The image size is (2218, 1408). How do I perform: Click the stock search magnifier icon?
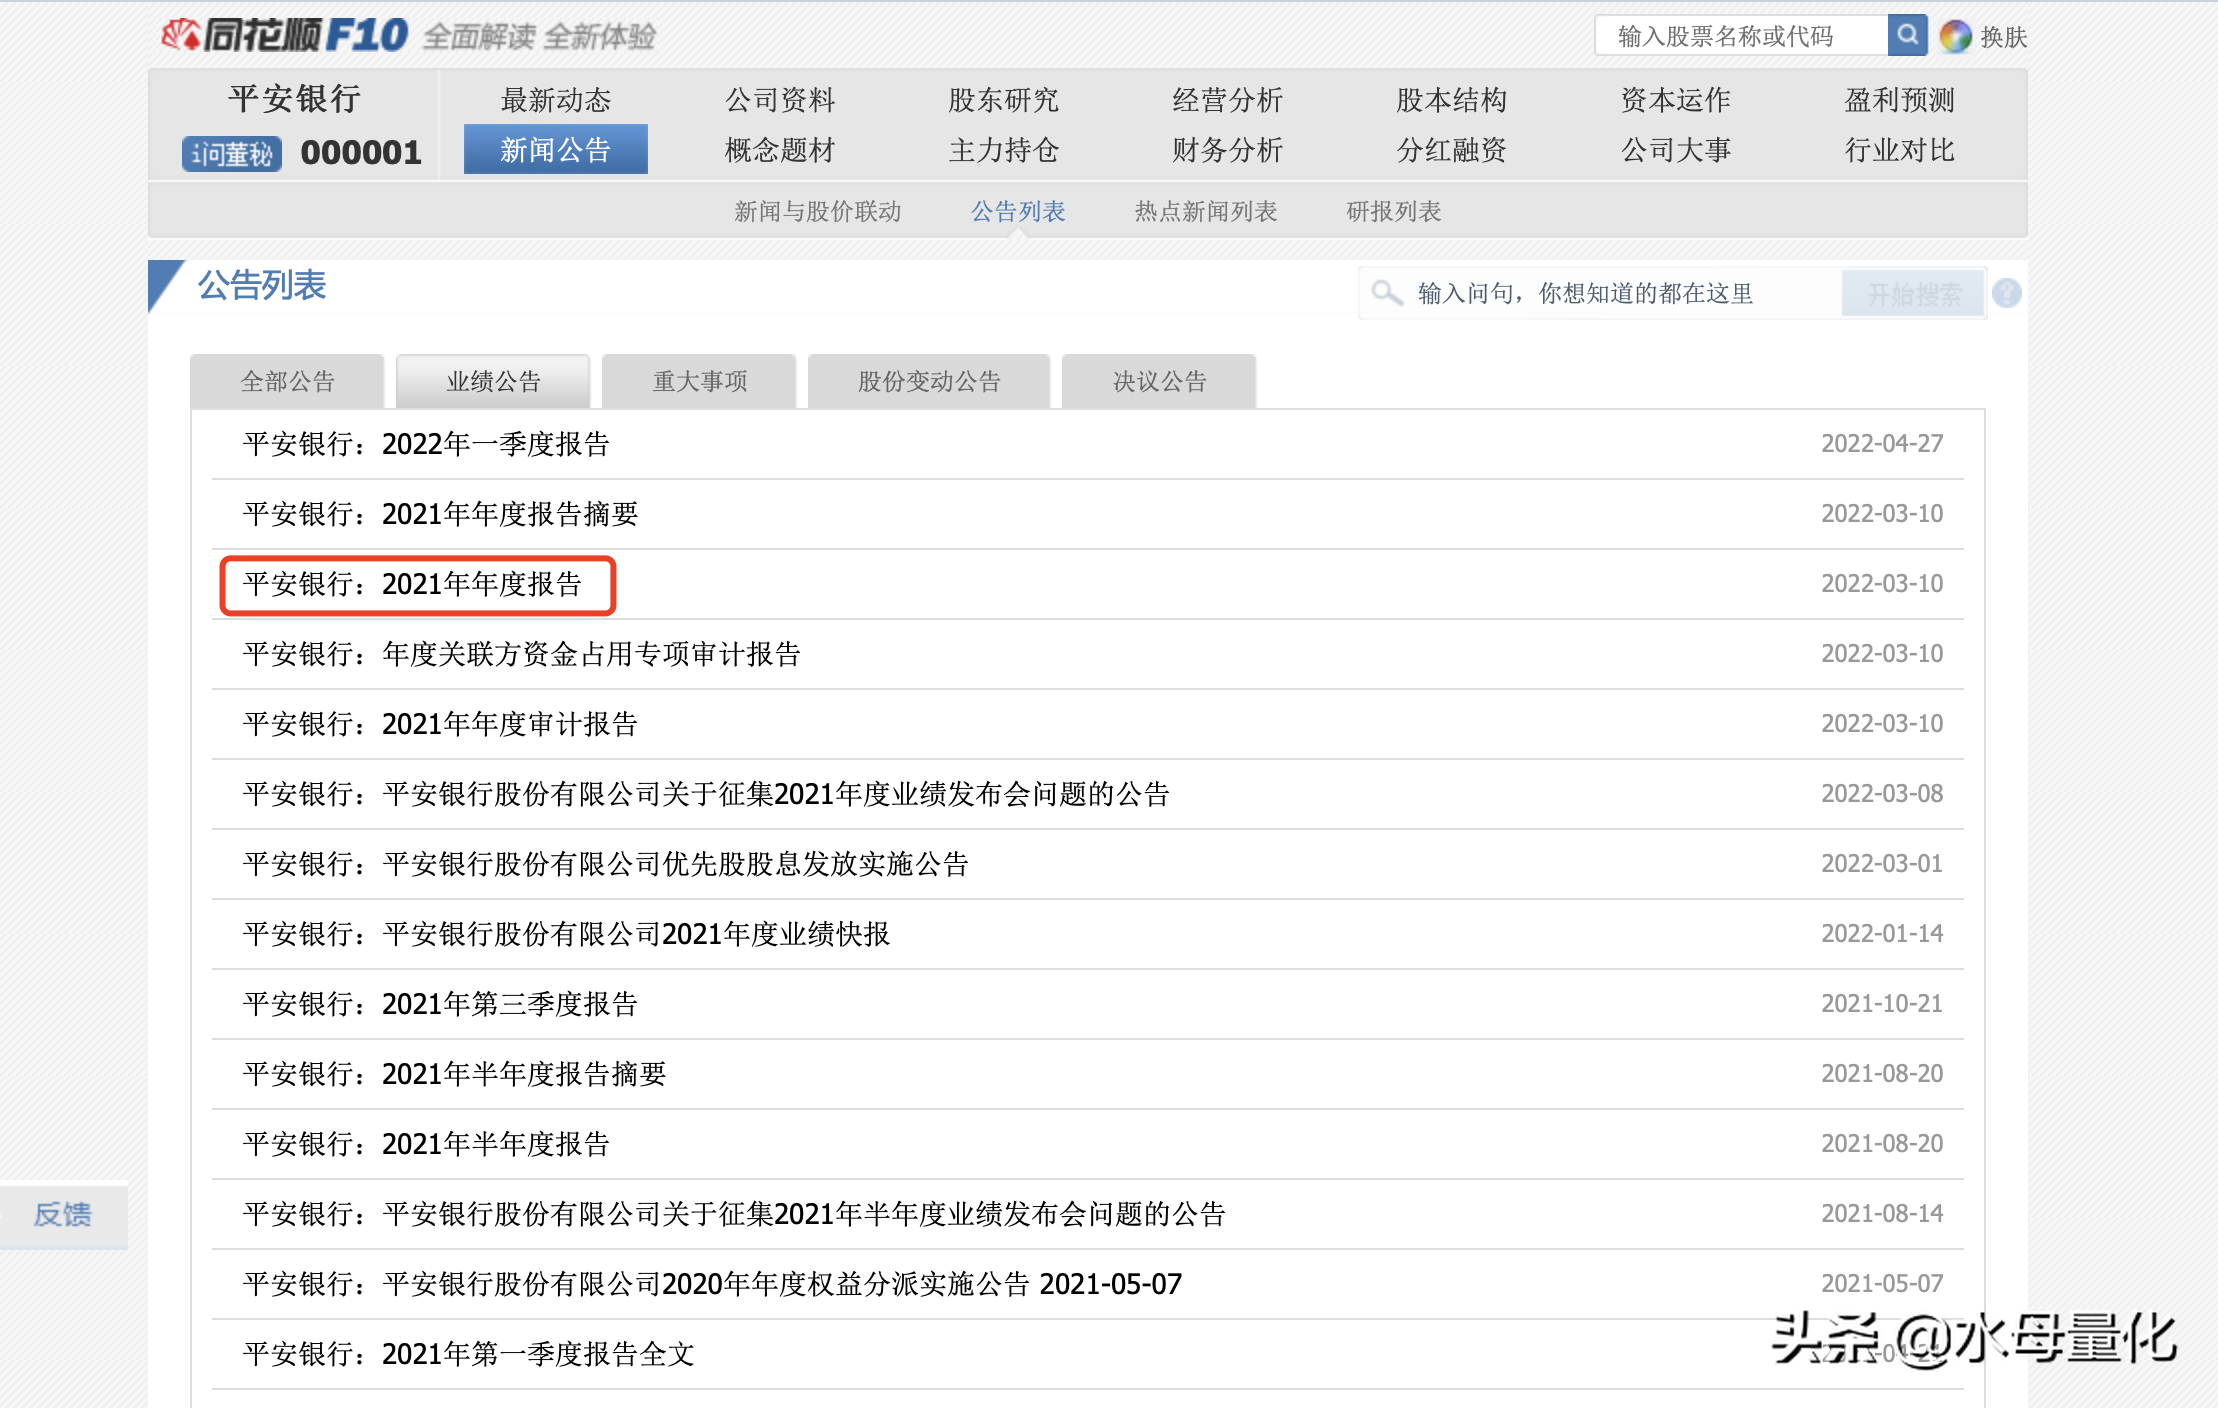[1907, 36]
